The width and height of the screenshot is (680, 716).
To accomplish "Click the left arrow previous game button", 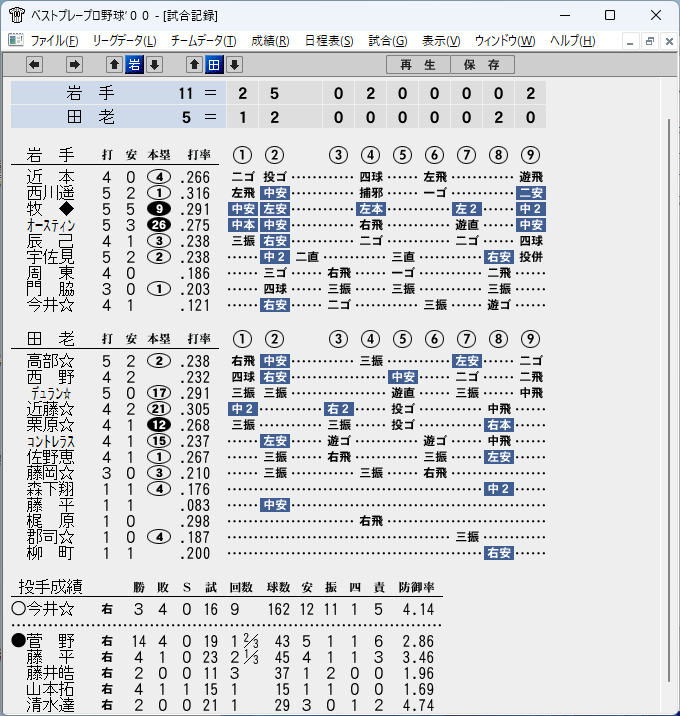I will (34, 64).
